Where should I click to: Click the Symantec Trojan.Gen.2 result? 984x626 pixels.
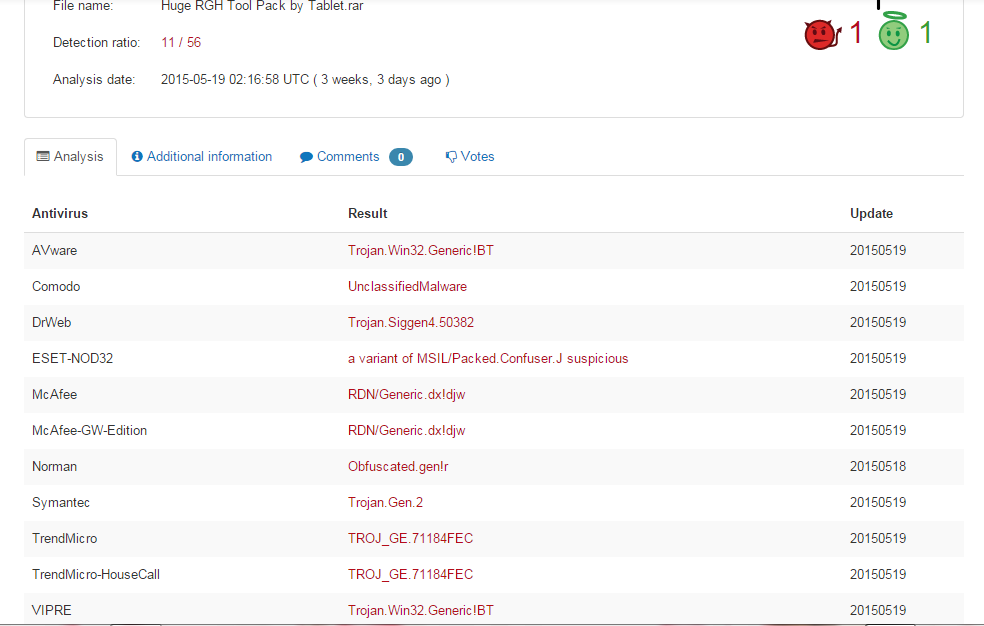coord(385,503)
